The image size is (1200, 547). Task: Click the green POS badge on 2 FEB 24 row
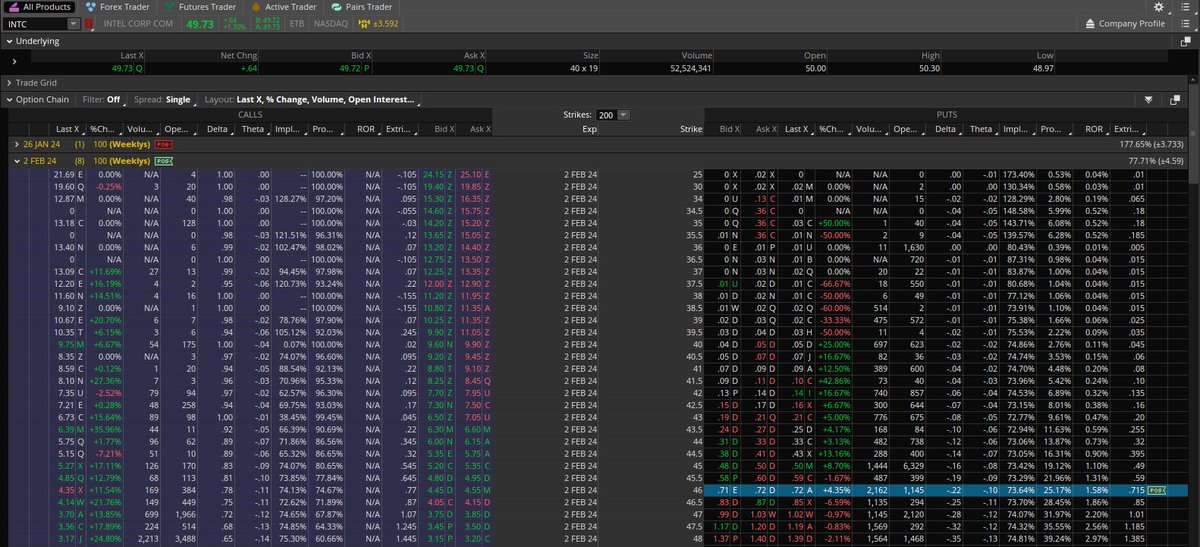(x=164, y=160)
